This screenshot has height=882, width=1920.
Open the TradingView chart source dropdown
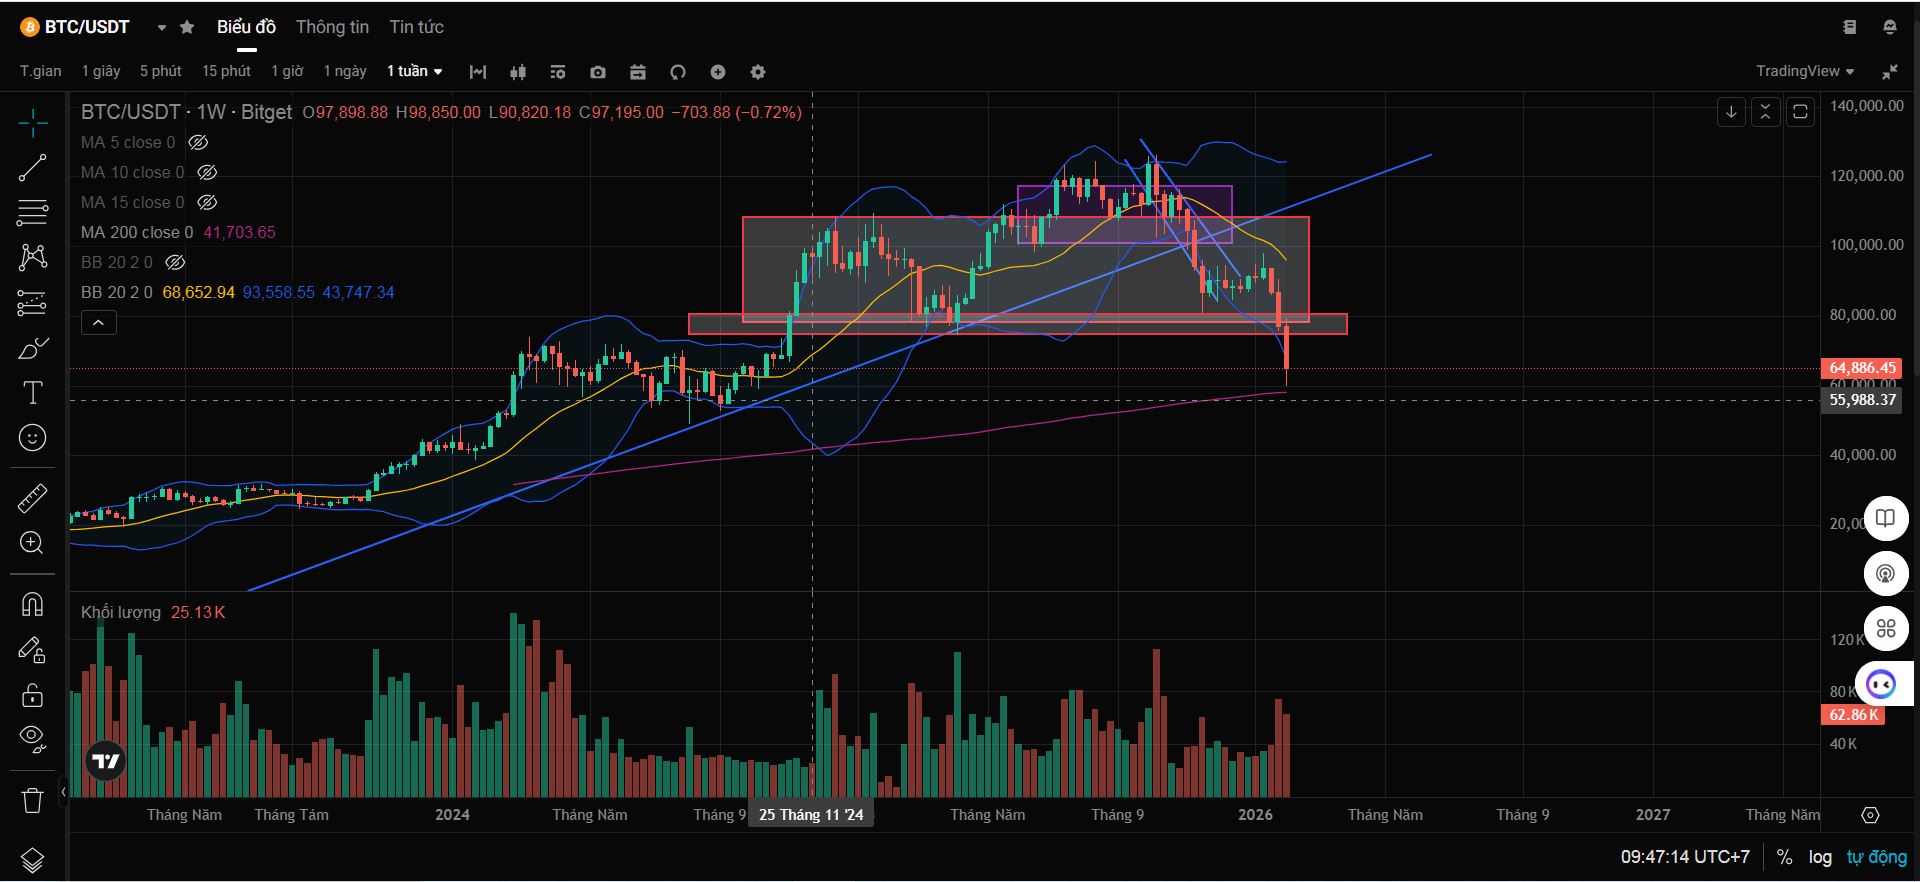1805,71
